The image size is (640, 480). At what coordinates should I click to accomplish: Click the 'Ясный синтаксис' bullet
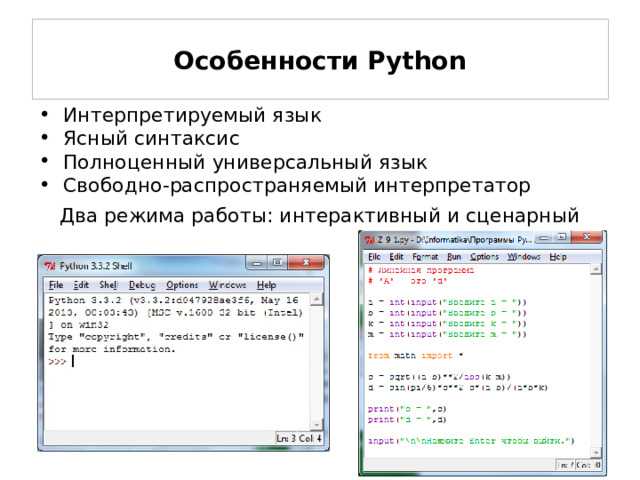coord(151,138)
